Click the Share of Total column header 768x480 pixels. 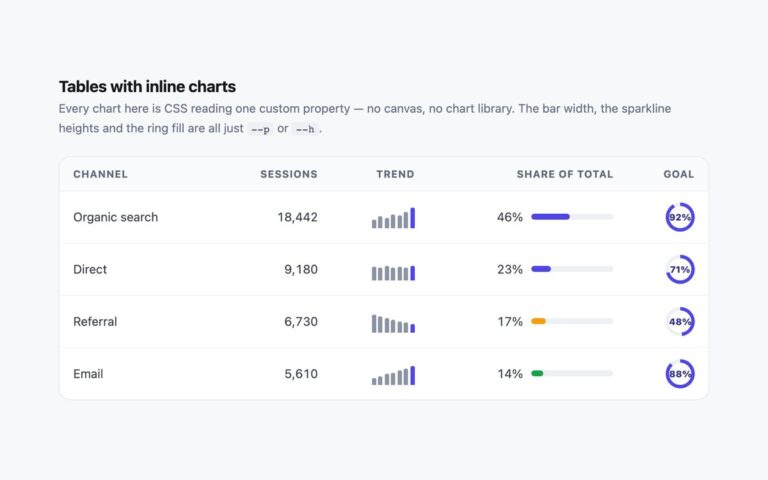[565, 174]
